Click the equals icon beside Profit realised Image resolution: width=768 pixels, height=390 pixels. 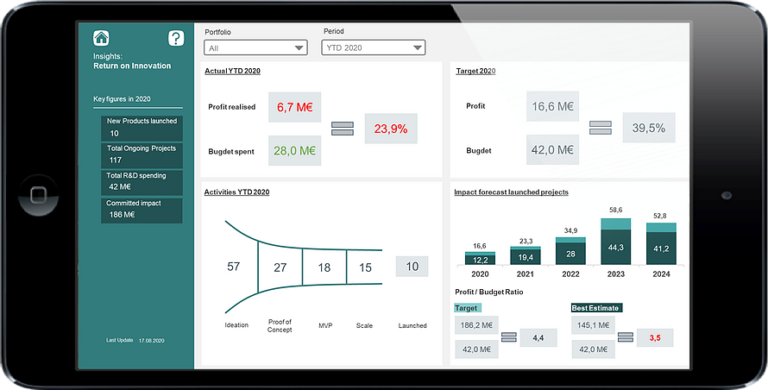(342, 129)
